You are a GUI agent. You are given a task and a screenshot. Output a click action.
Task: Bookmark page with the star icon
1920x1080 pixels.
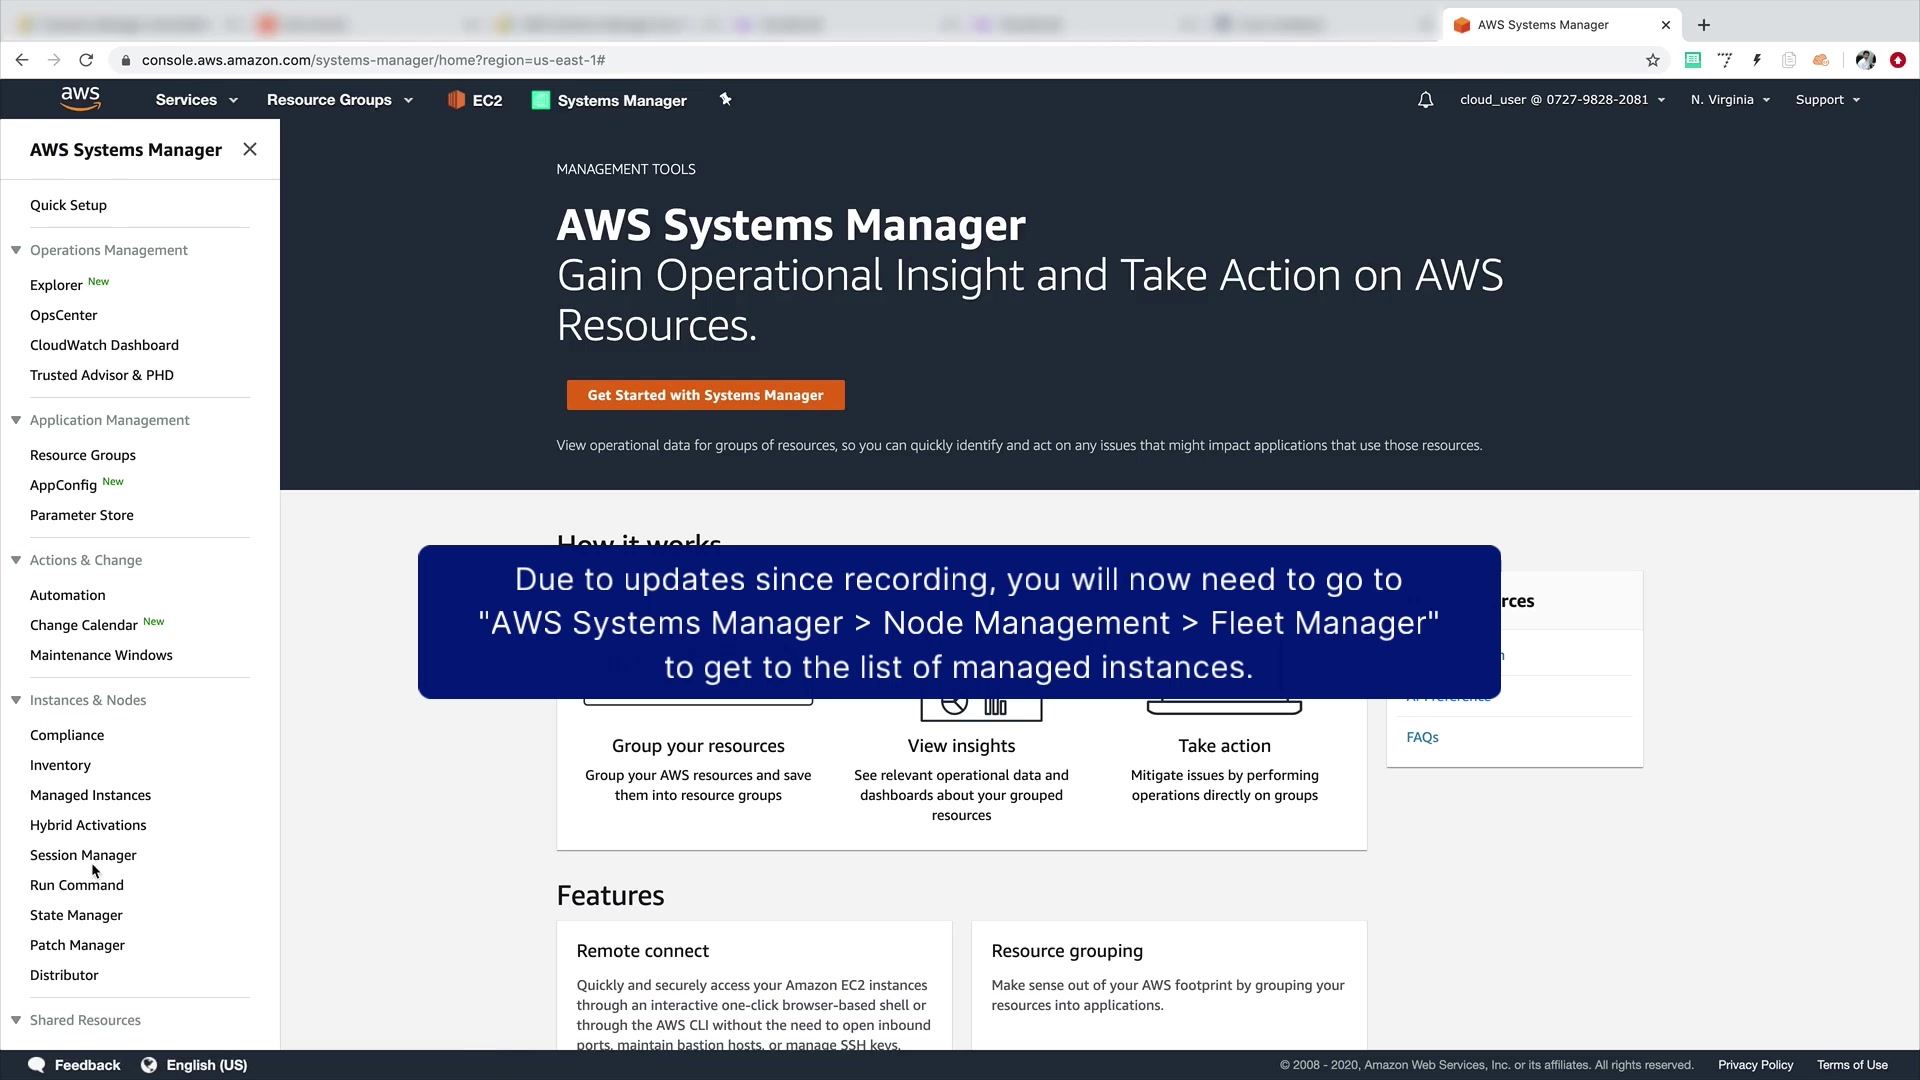tap(1653, 60)
